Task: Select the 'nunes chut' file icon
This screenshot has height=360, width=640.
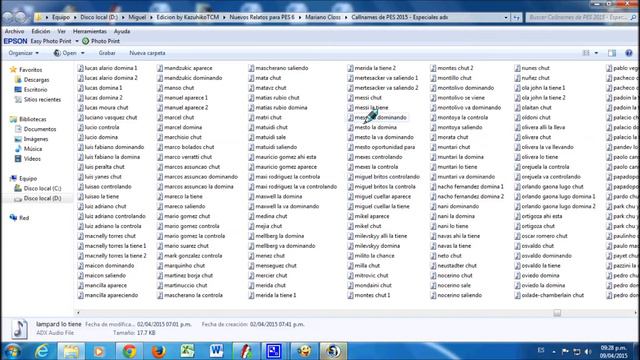Action: [518, 68]
